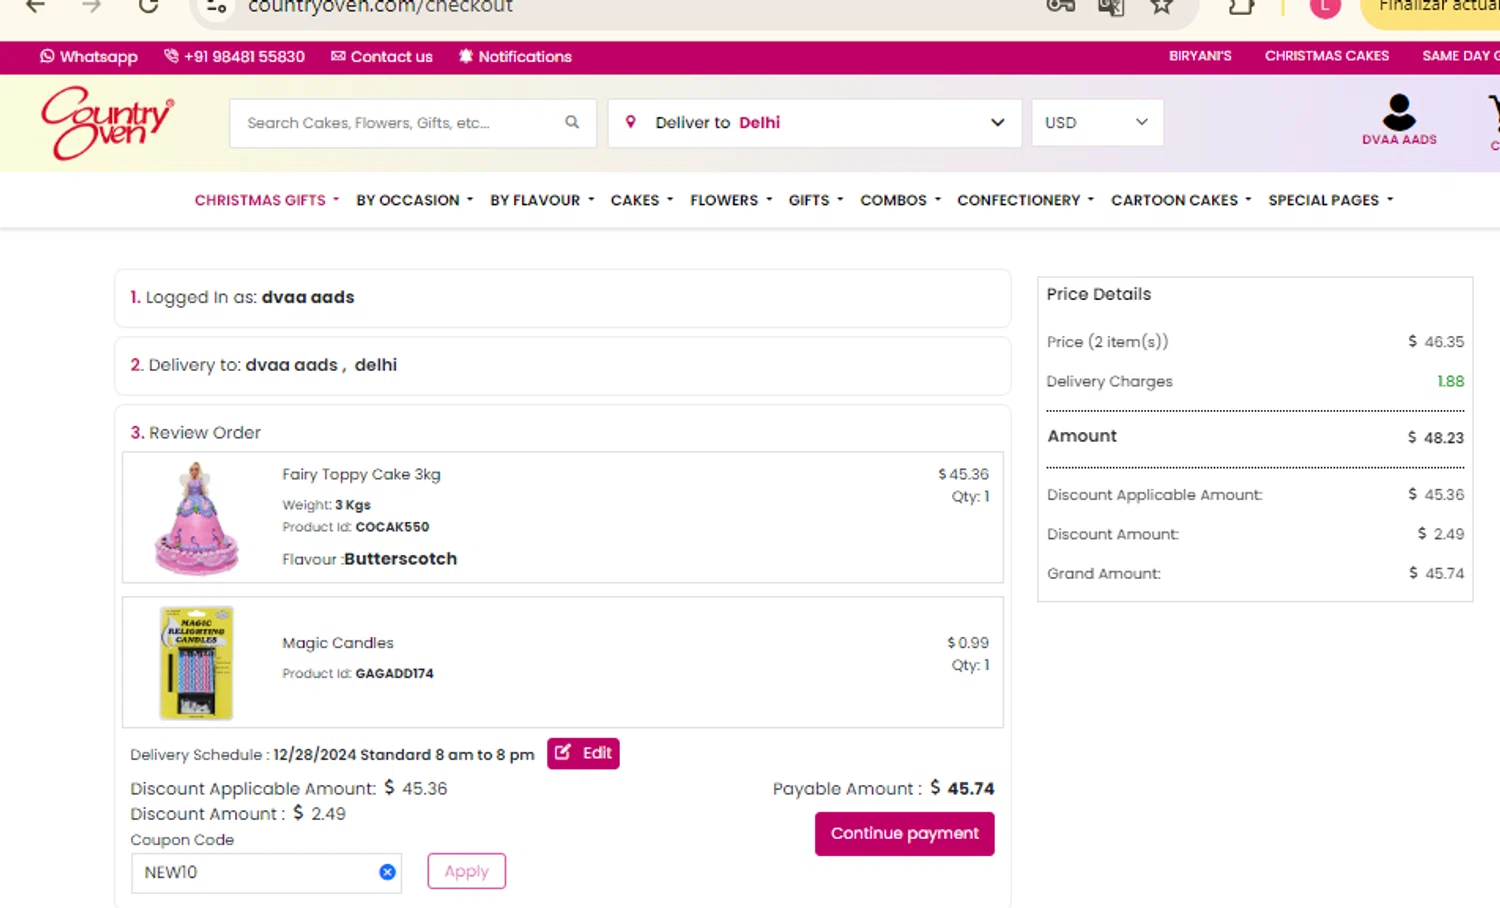Click the Fairy Toppy Cake 3kg title
The height and width of the screenshot is (908, 1500).
(x=361, y=474)
